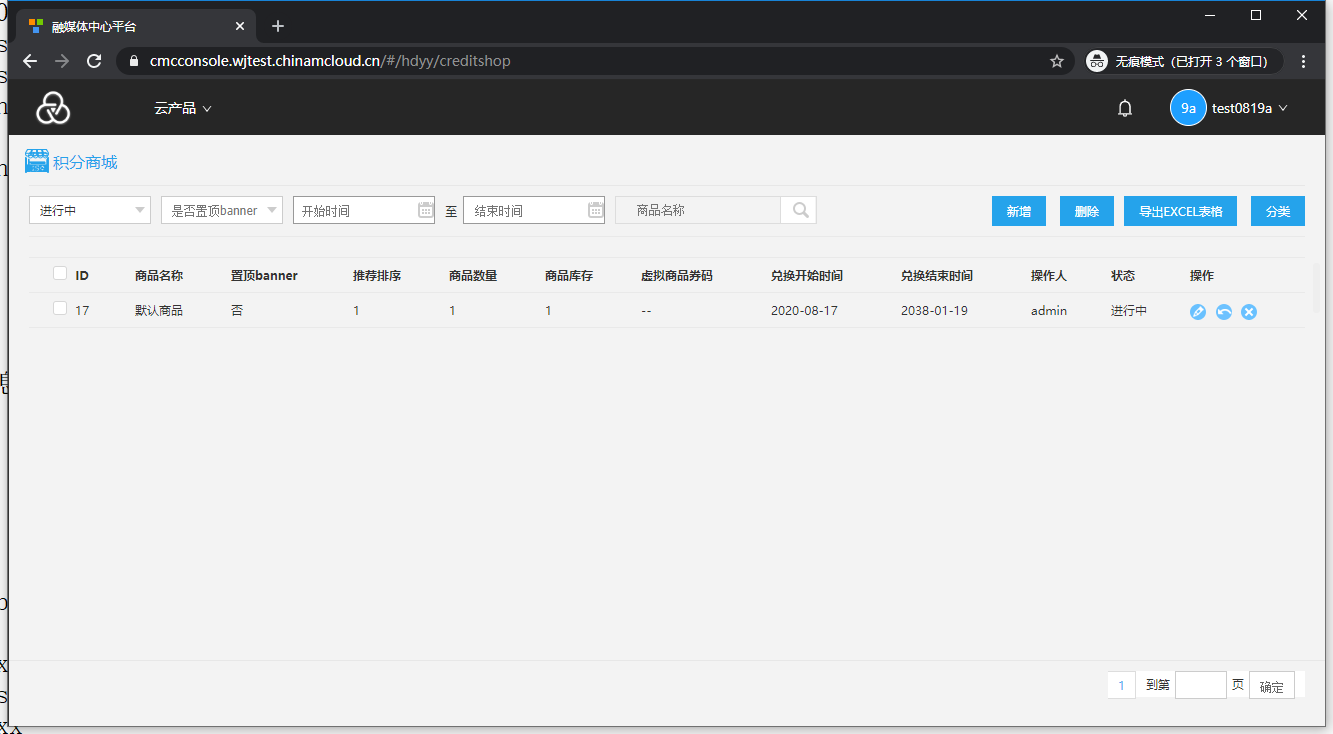Open the notification bell

tap(1125, 108)
